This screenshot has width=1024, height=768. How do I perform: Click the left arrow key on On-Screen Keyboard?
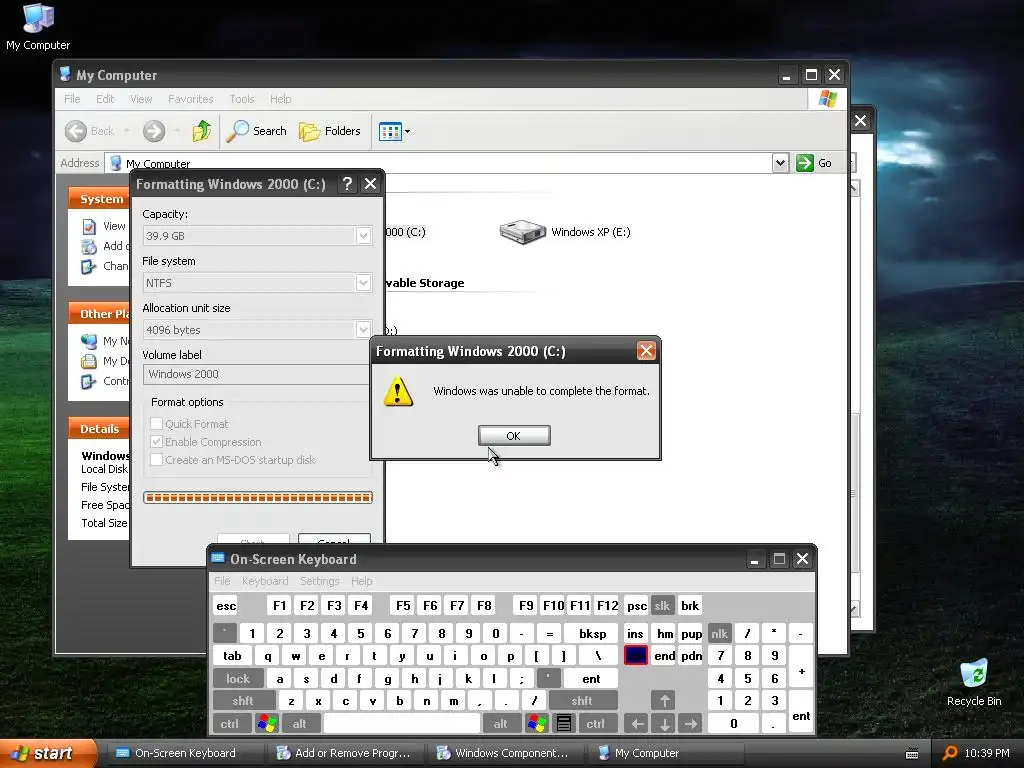(637, 724)
